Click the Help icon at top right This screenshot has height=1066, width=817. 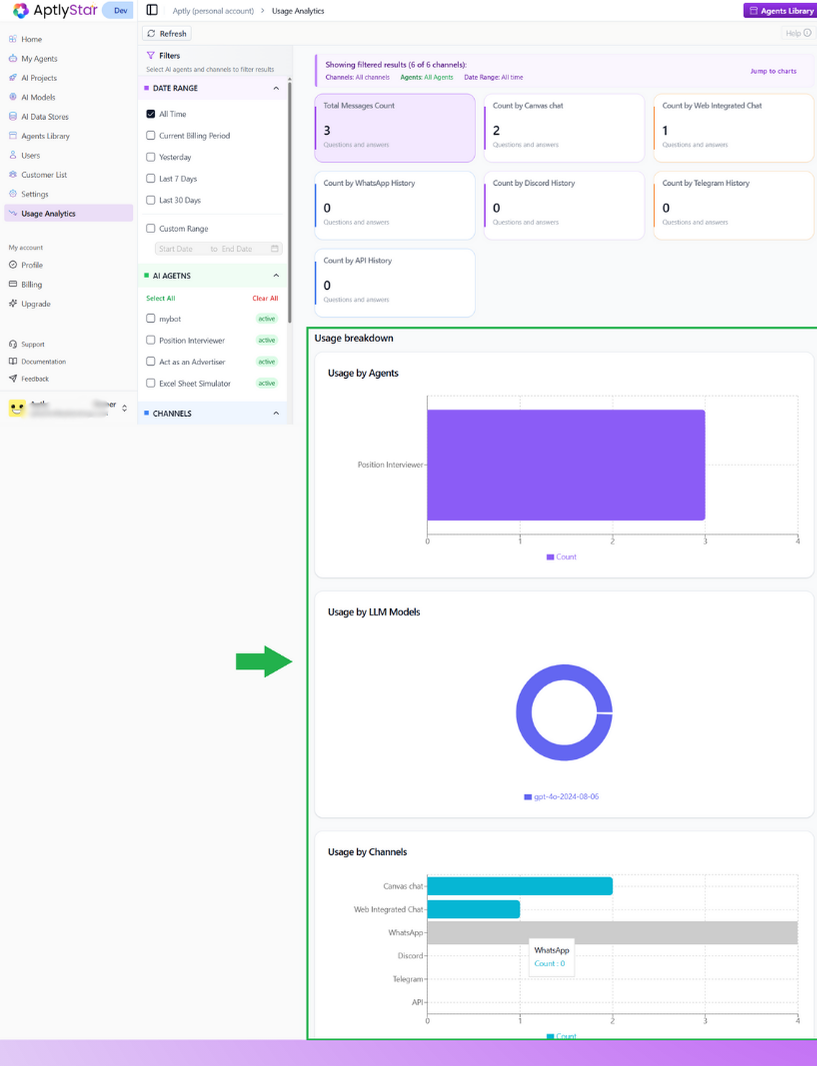[807, 32]
